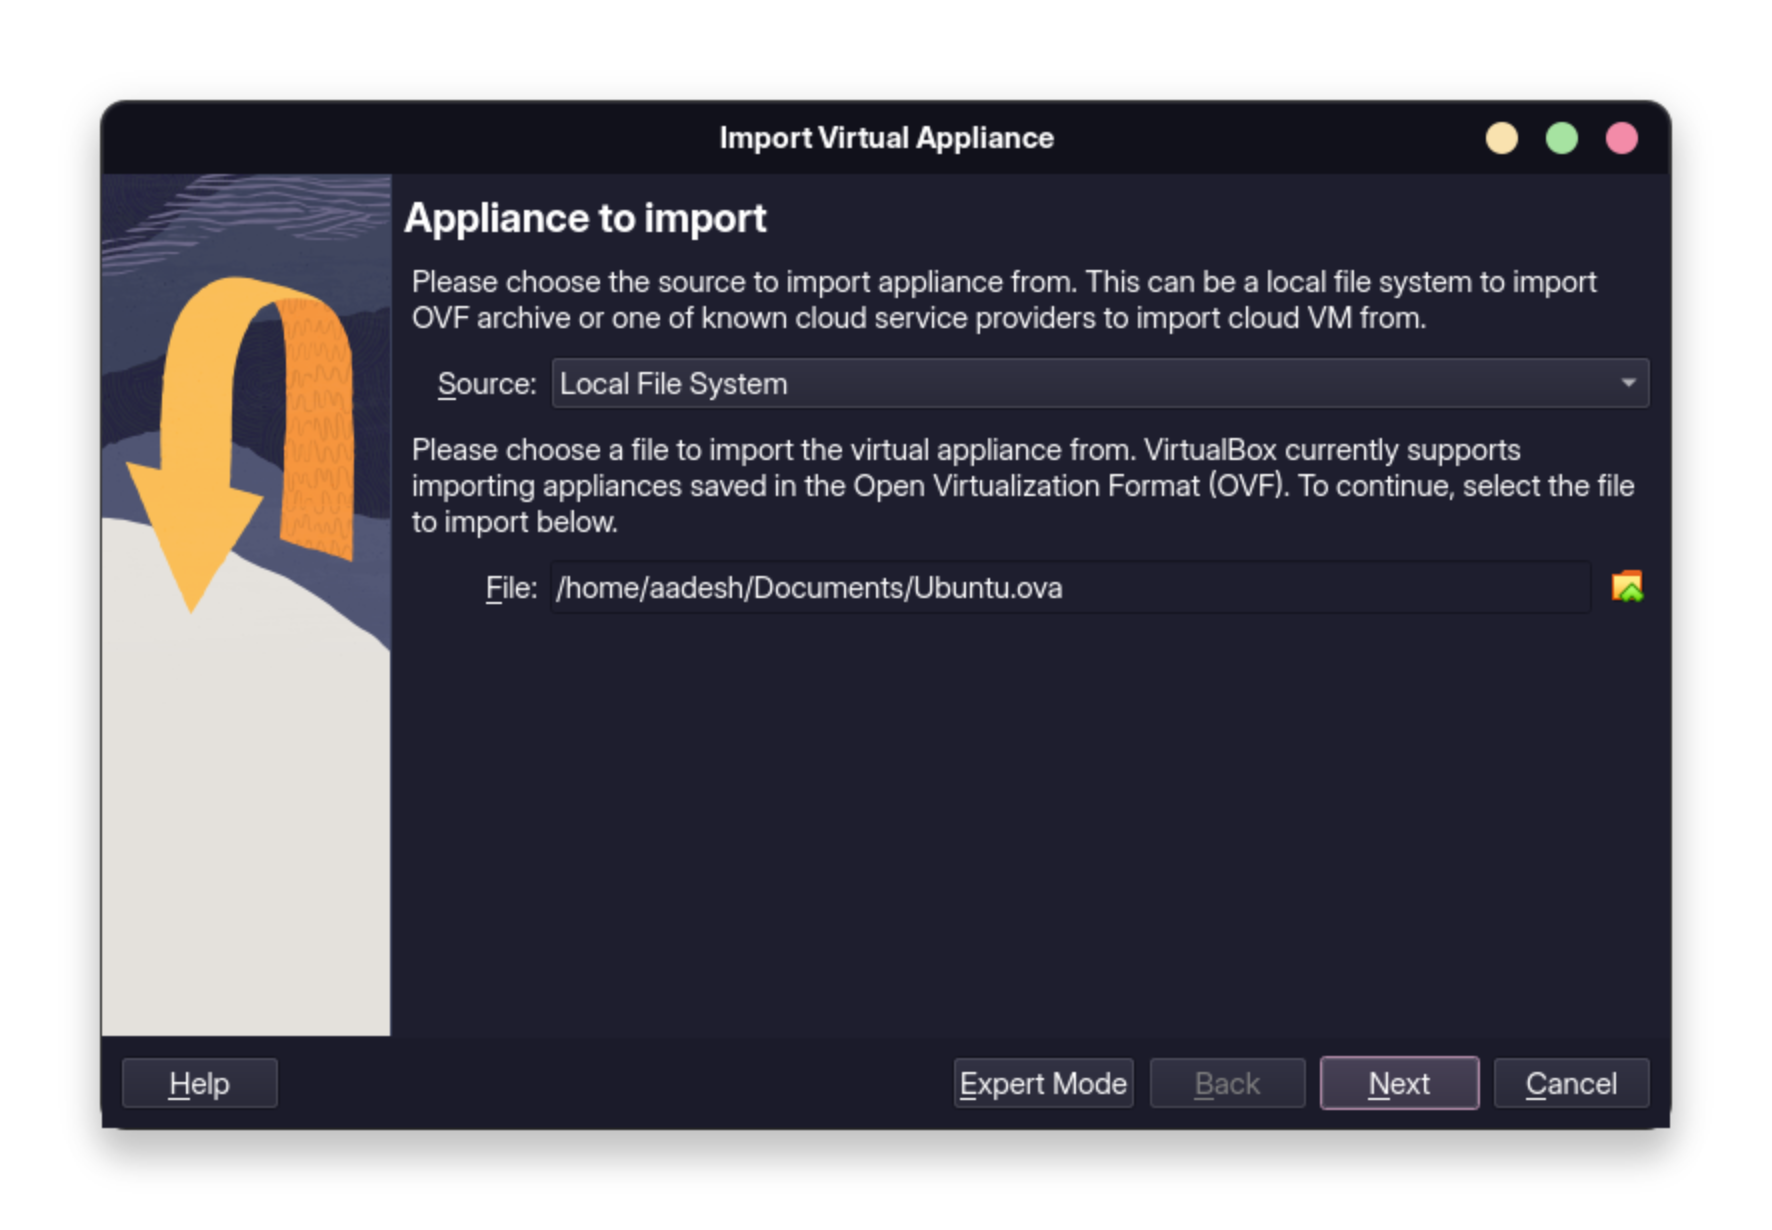Image resolution: width=1772 pixels, height=1230 pixels.
Task: Click the disabled Back button
Action: pos(1227,1083)
